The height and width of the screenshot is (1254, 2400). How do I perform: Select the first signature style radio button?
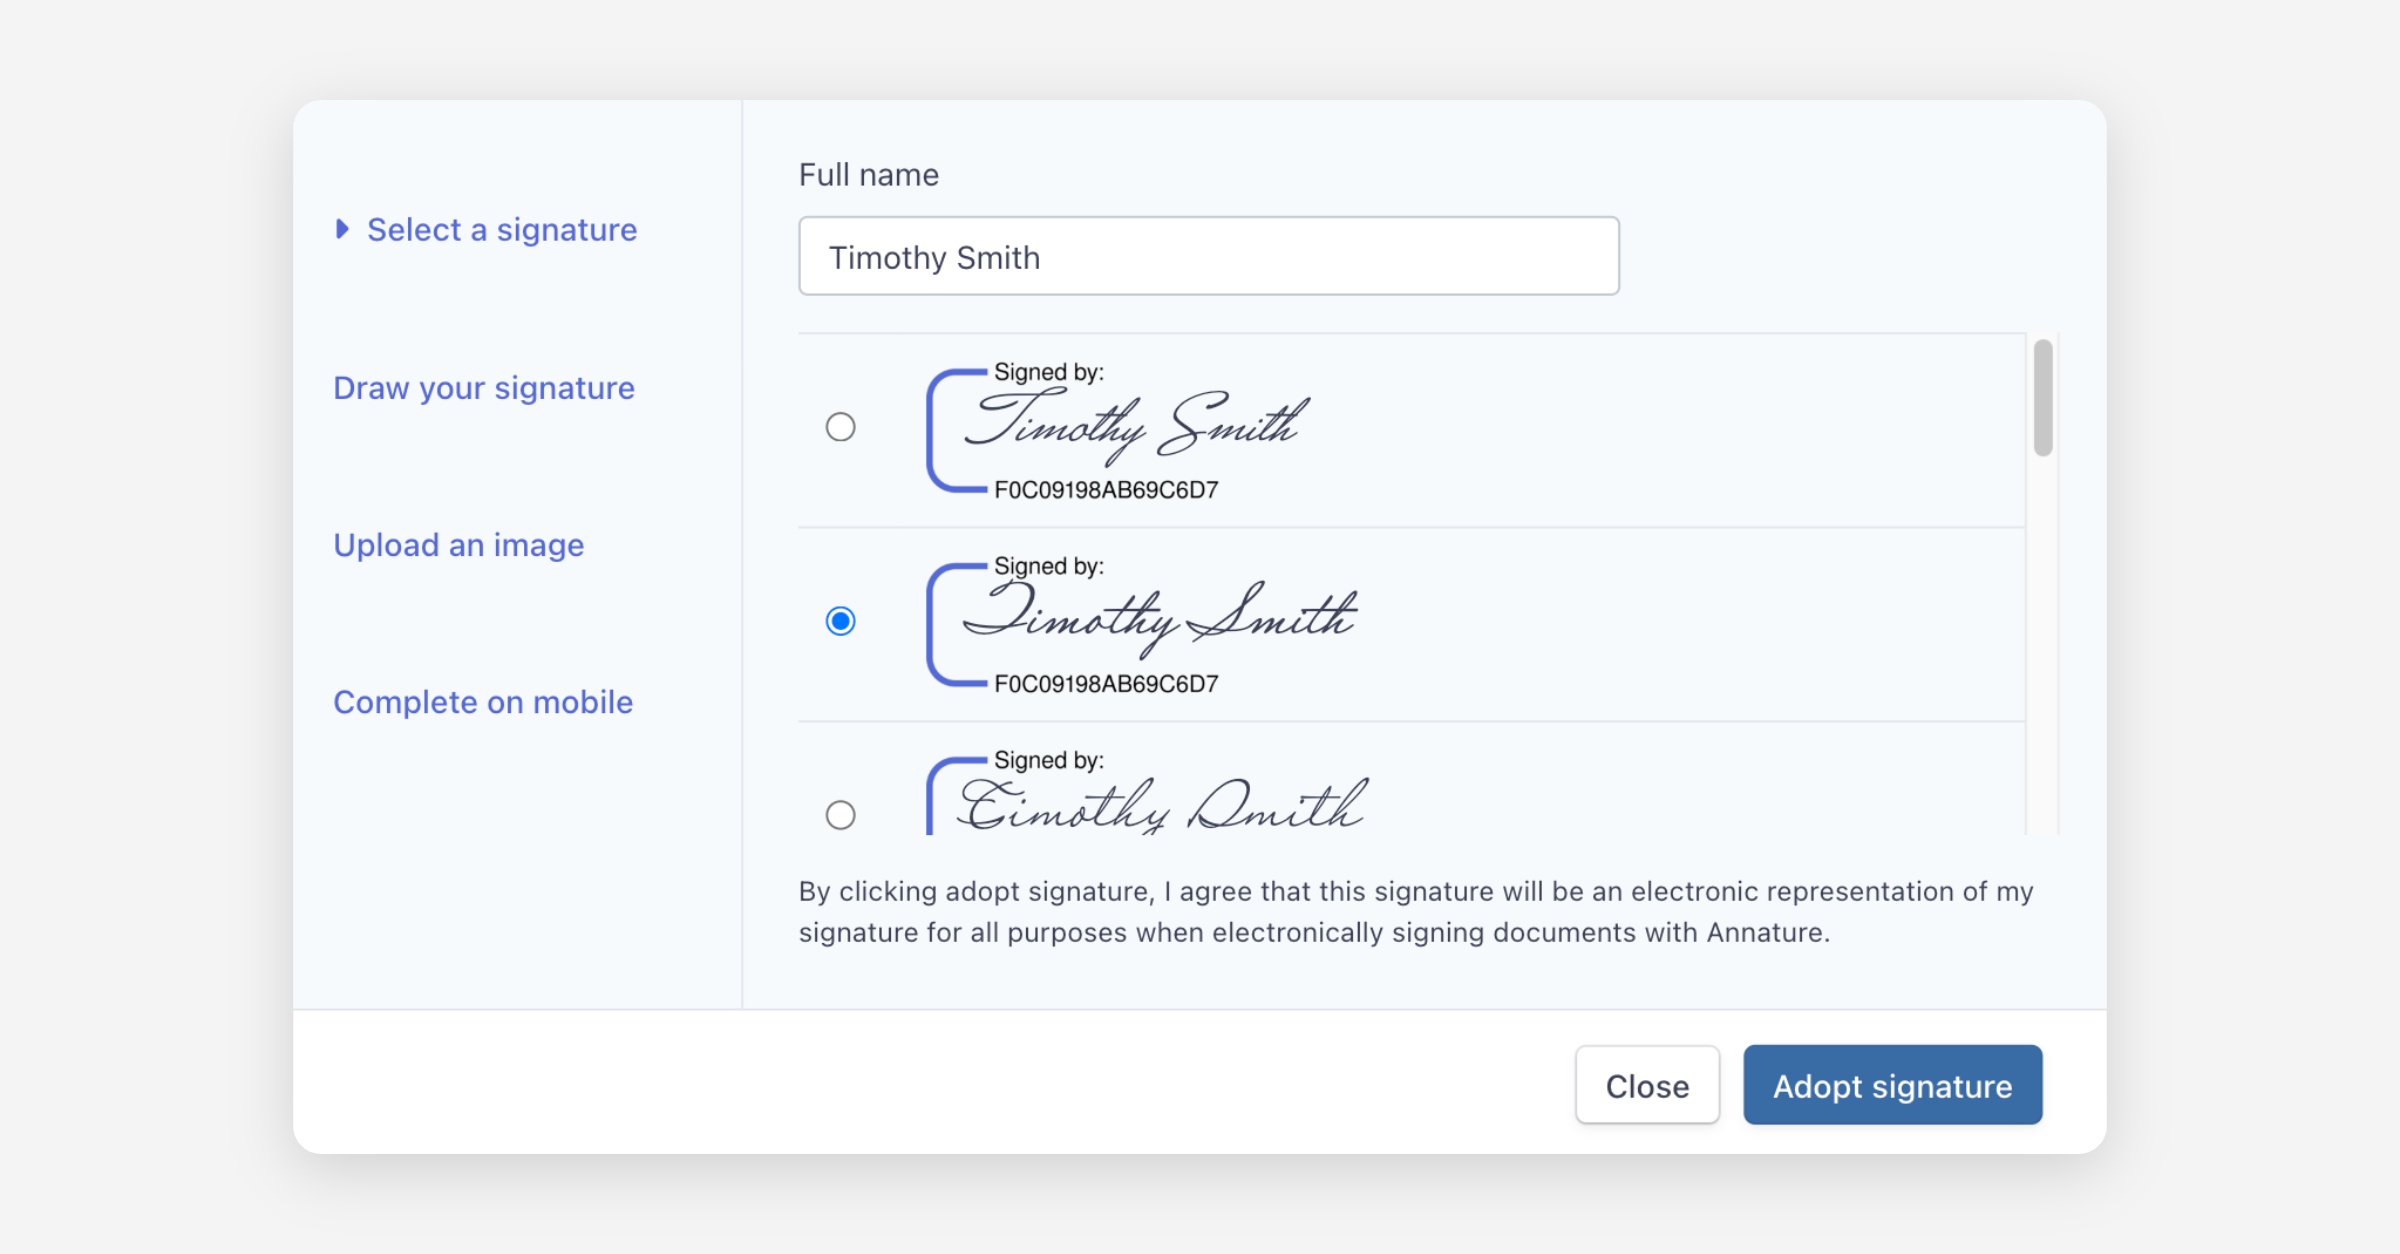(840, 427)
